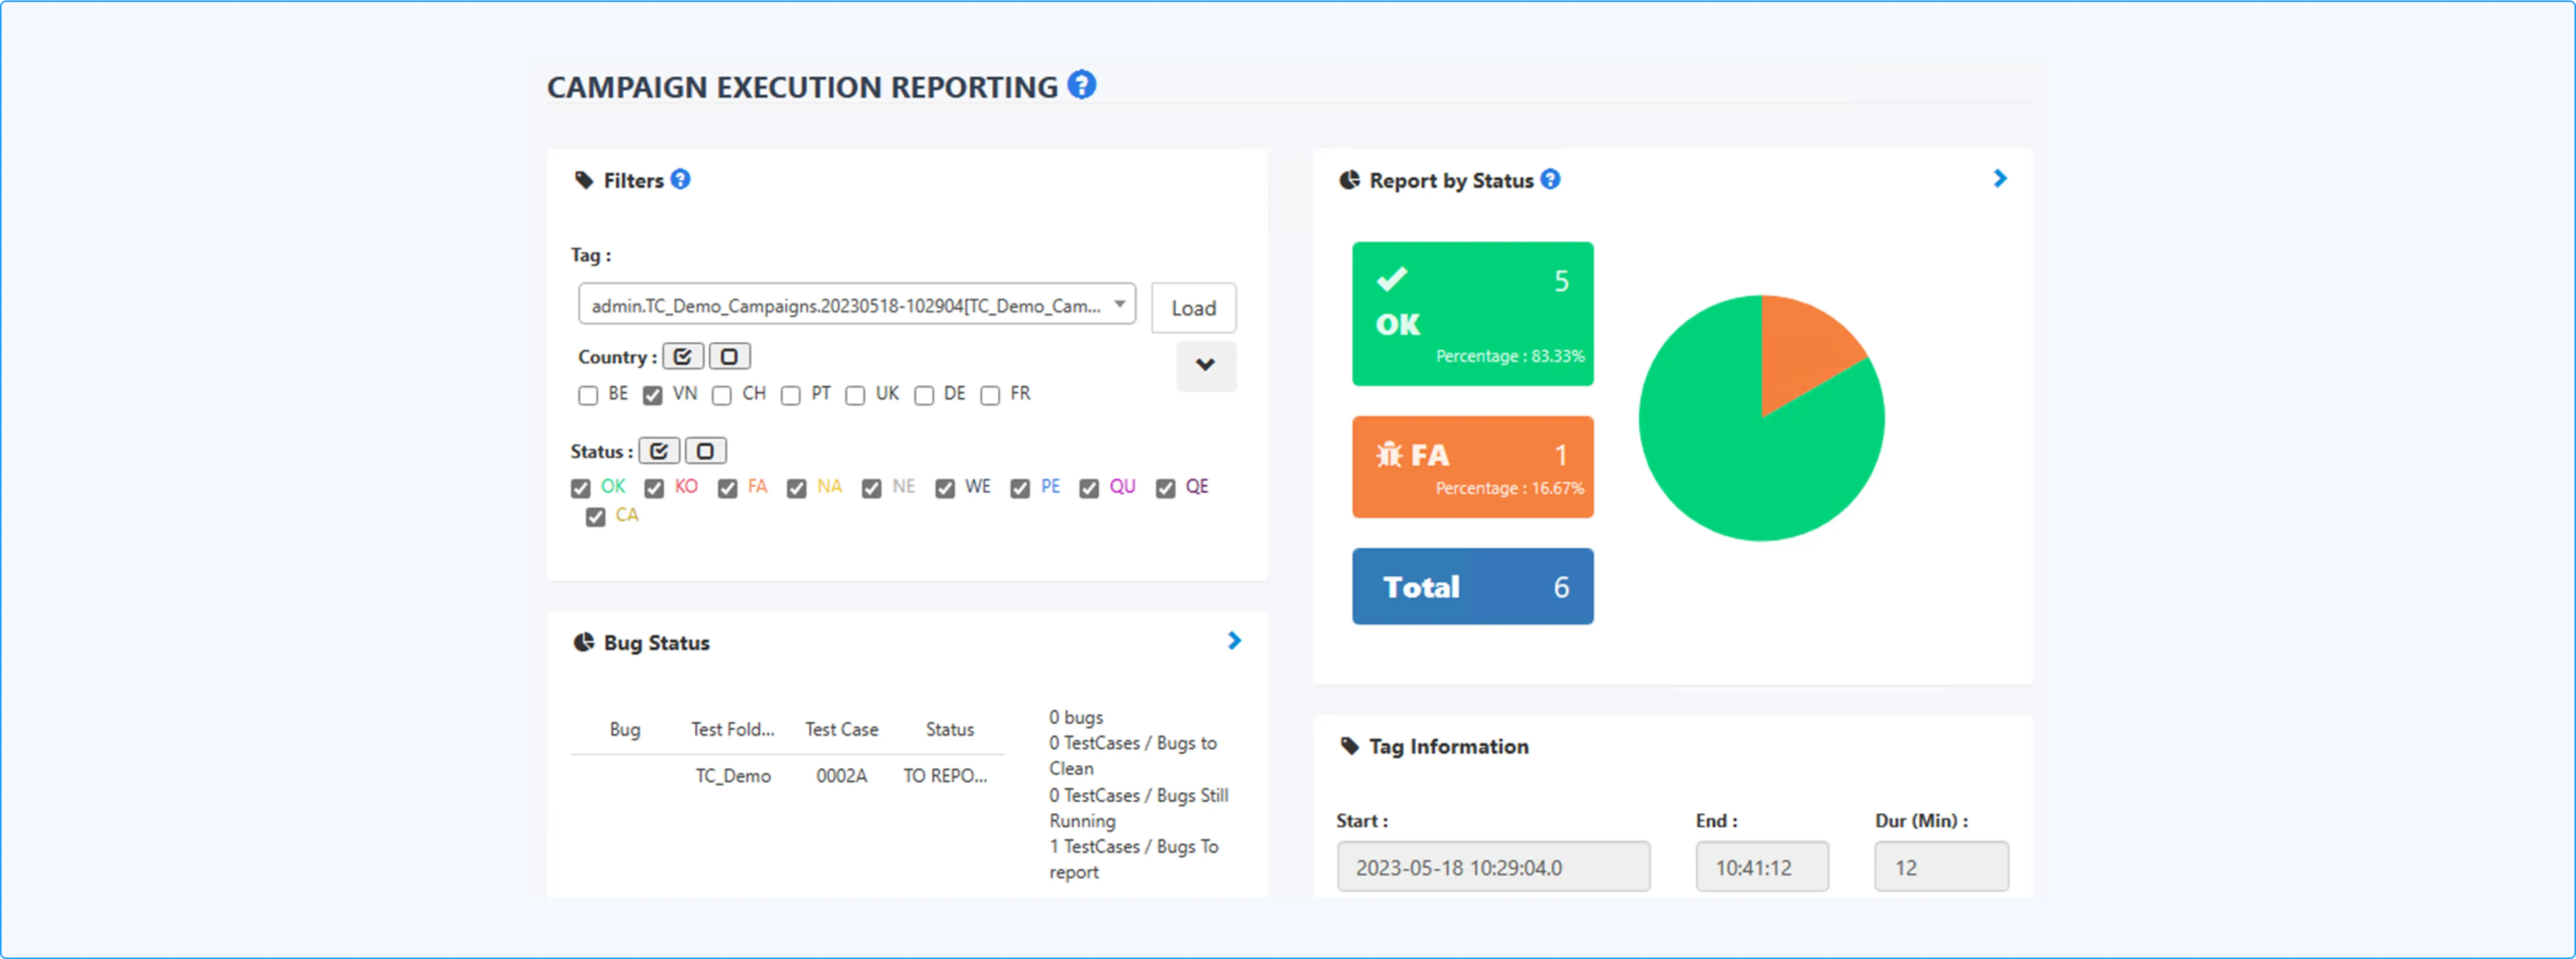Viewport: 2576px width, 959px height.
Task: Uncheck the OK status checkbox
Action: tap(581, 489)
